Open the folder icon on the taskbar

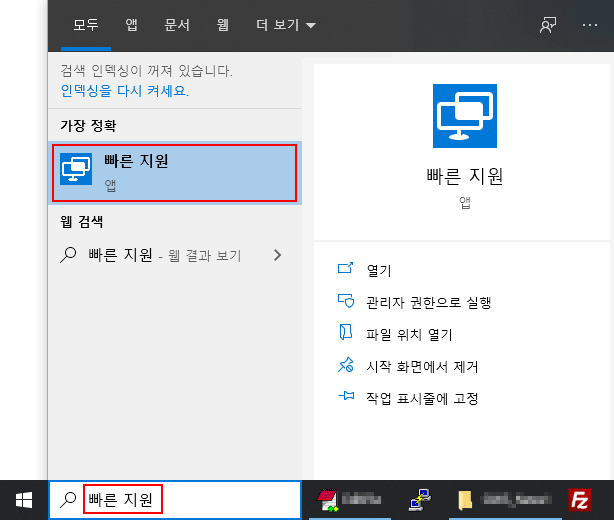[465, 500]
